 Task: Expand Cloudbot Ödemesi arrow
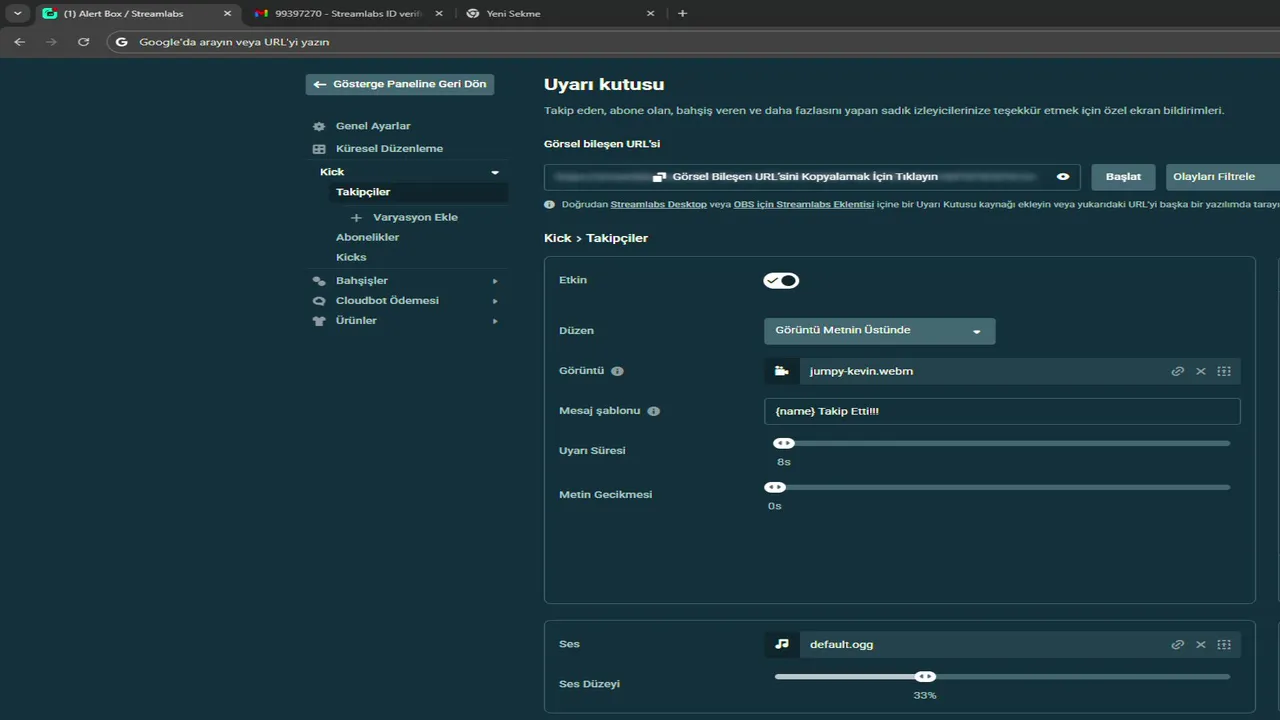click(x=495, y=301)
